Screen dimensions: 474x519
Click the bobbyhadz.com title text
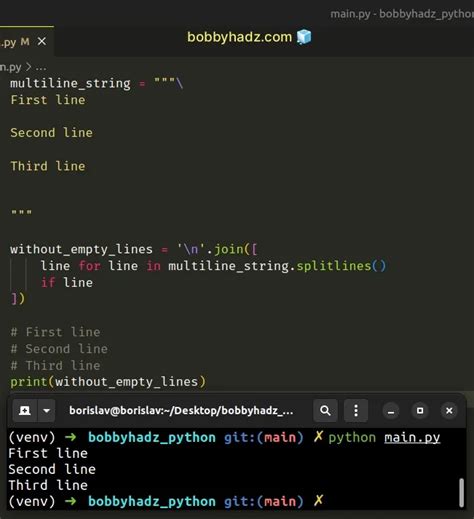pos(239,37)
